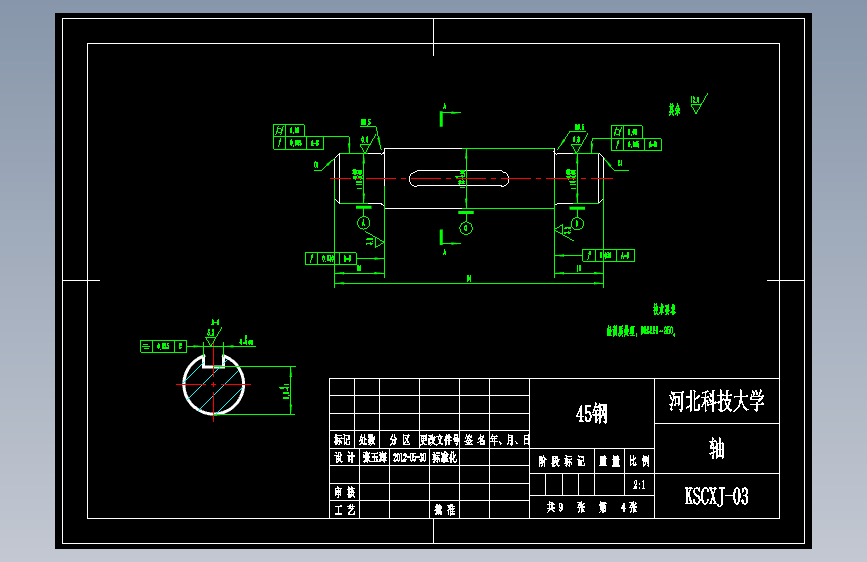Click the 处数 column header
Viewport: 867px width, 562px height.
pos(367,440)
